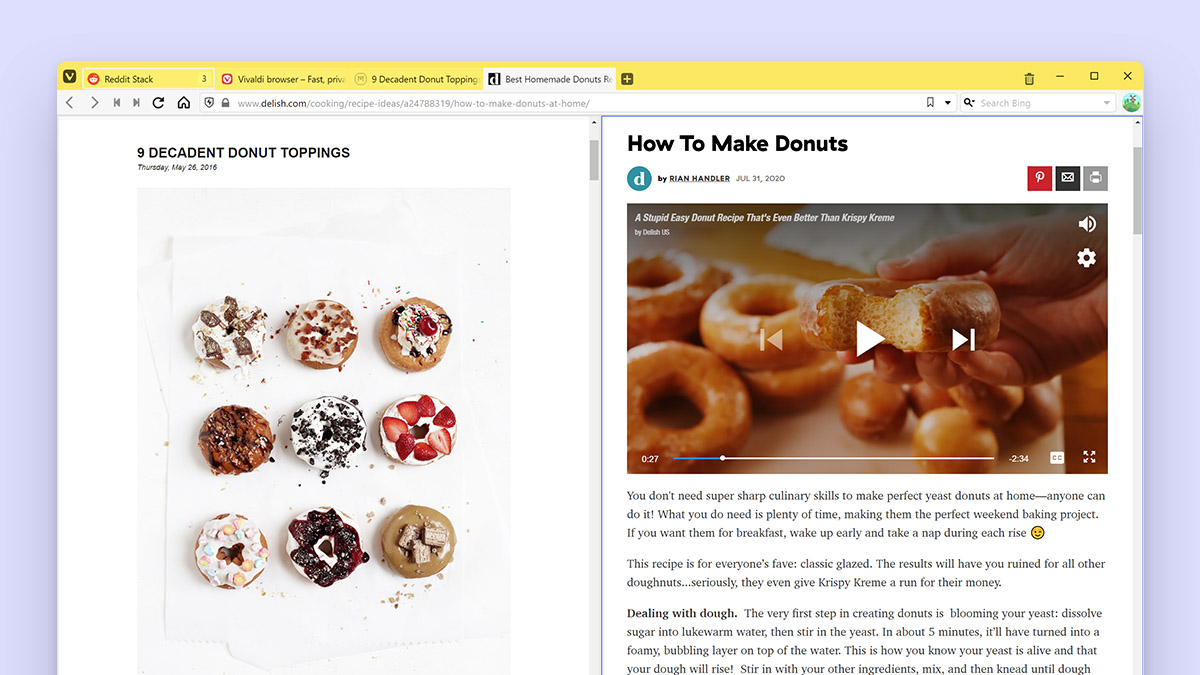Reload the current delish.com page
1200x675 pixels.
point(159,102)
